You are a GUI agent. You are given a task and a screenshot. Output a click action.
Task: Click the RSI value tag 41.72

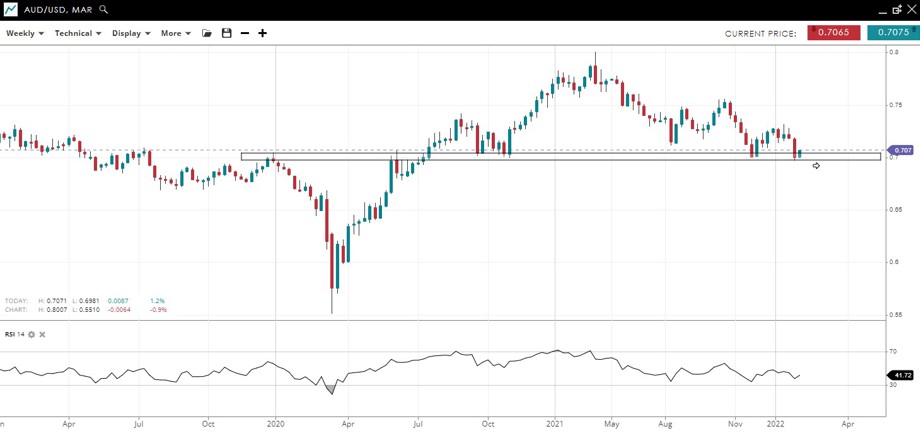tap(900, 375)
